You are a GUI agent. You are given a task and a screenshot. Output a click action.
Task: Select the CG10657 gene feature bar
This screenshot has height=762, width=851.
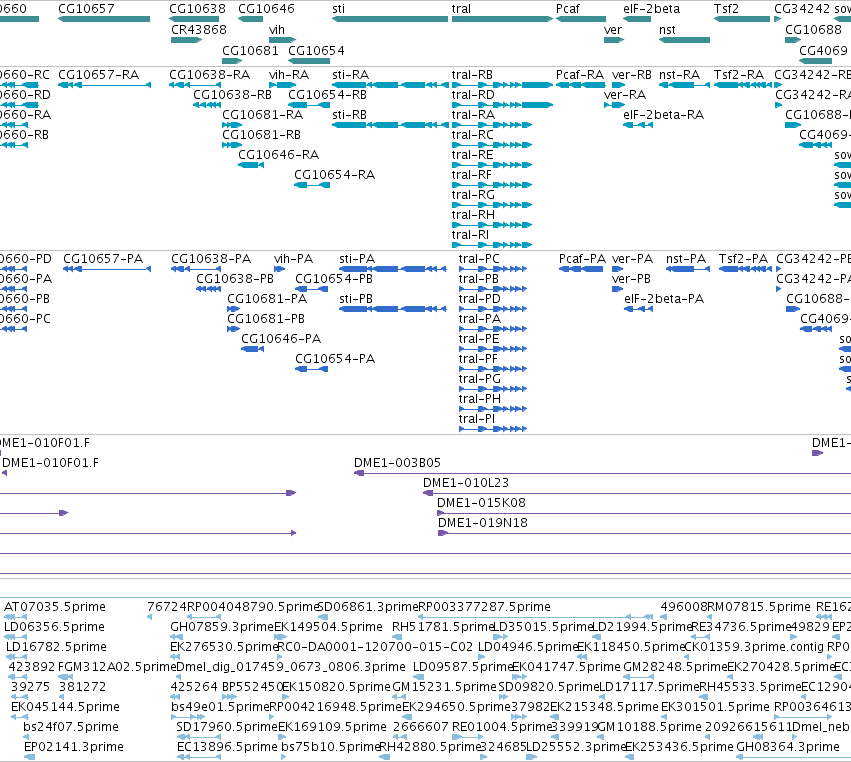pyautogui.click(x=104, y=19)
